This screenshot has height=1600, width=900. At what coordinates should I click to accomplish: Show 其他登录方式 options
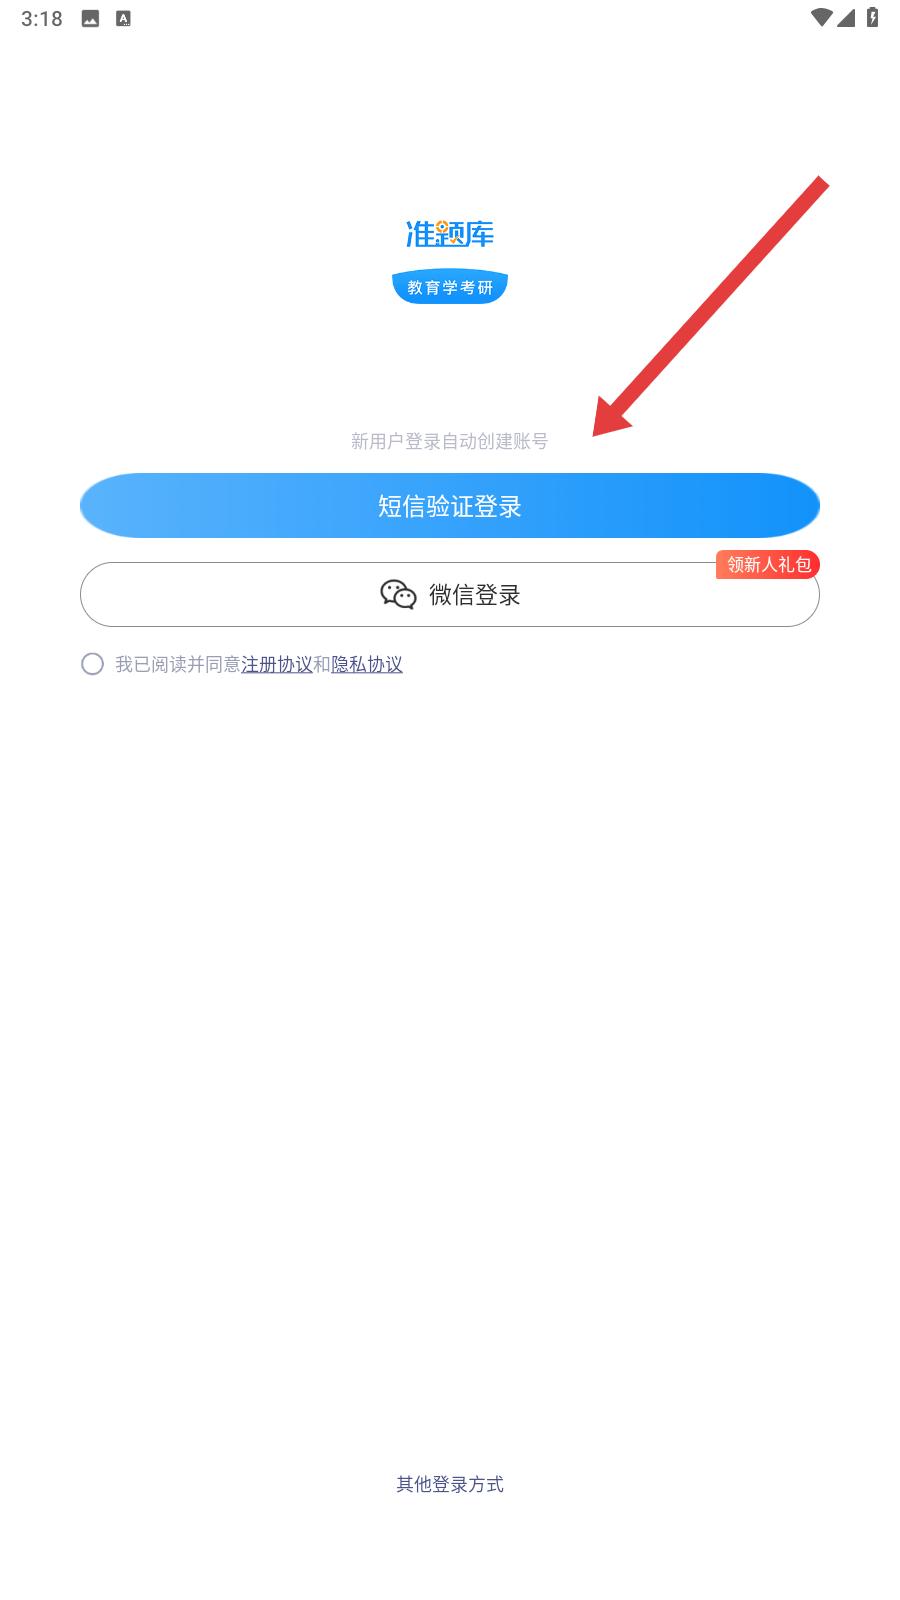(x=450, y=1484)
